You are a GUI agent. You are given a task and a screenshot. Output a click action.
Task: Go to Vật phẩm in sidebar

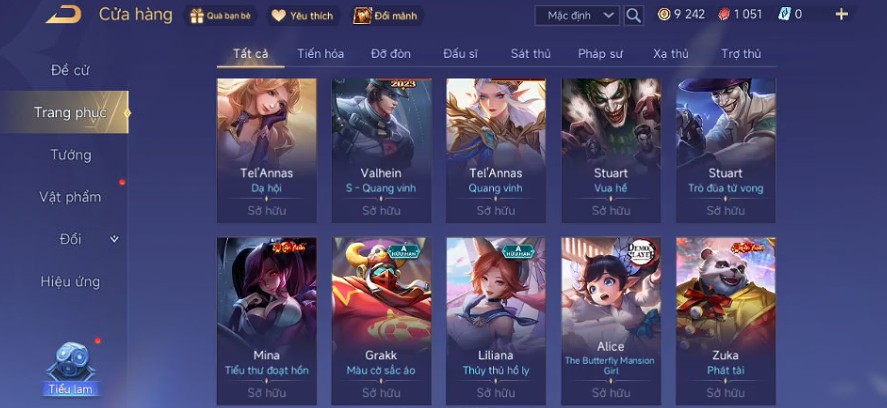70,197
